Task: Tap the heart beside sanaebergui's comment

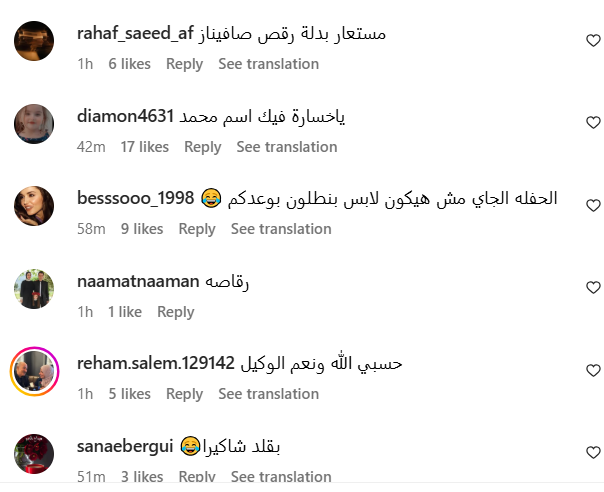Action: 593,452
